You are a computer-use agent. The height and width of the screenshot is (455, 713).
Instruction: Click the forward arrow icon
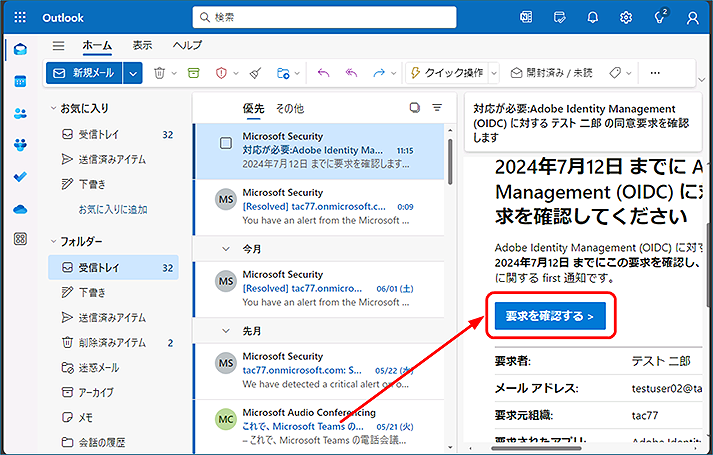(379, 73)
